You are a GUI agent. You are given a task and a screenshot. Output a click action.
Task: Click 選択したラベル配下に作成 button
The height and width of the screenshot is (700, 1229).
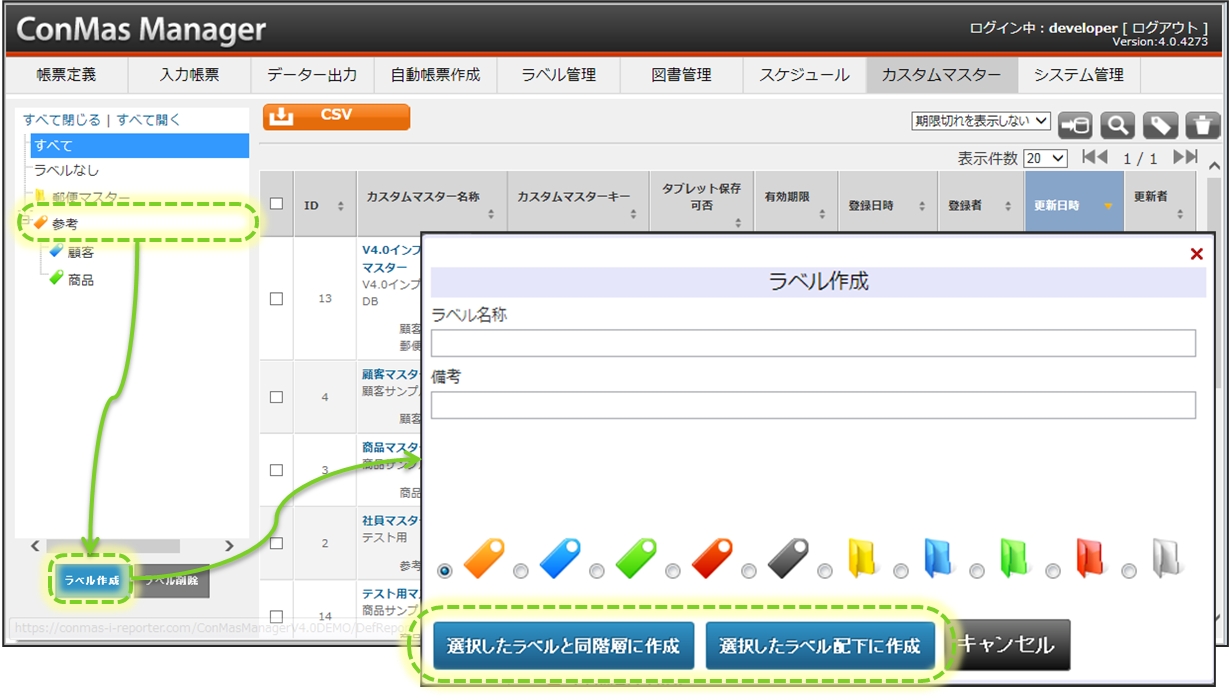819,646
